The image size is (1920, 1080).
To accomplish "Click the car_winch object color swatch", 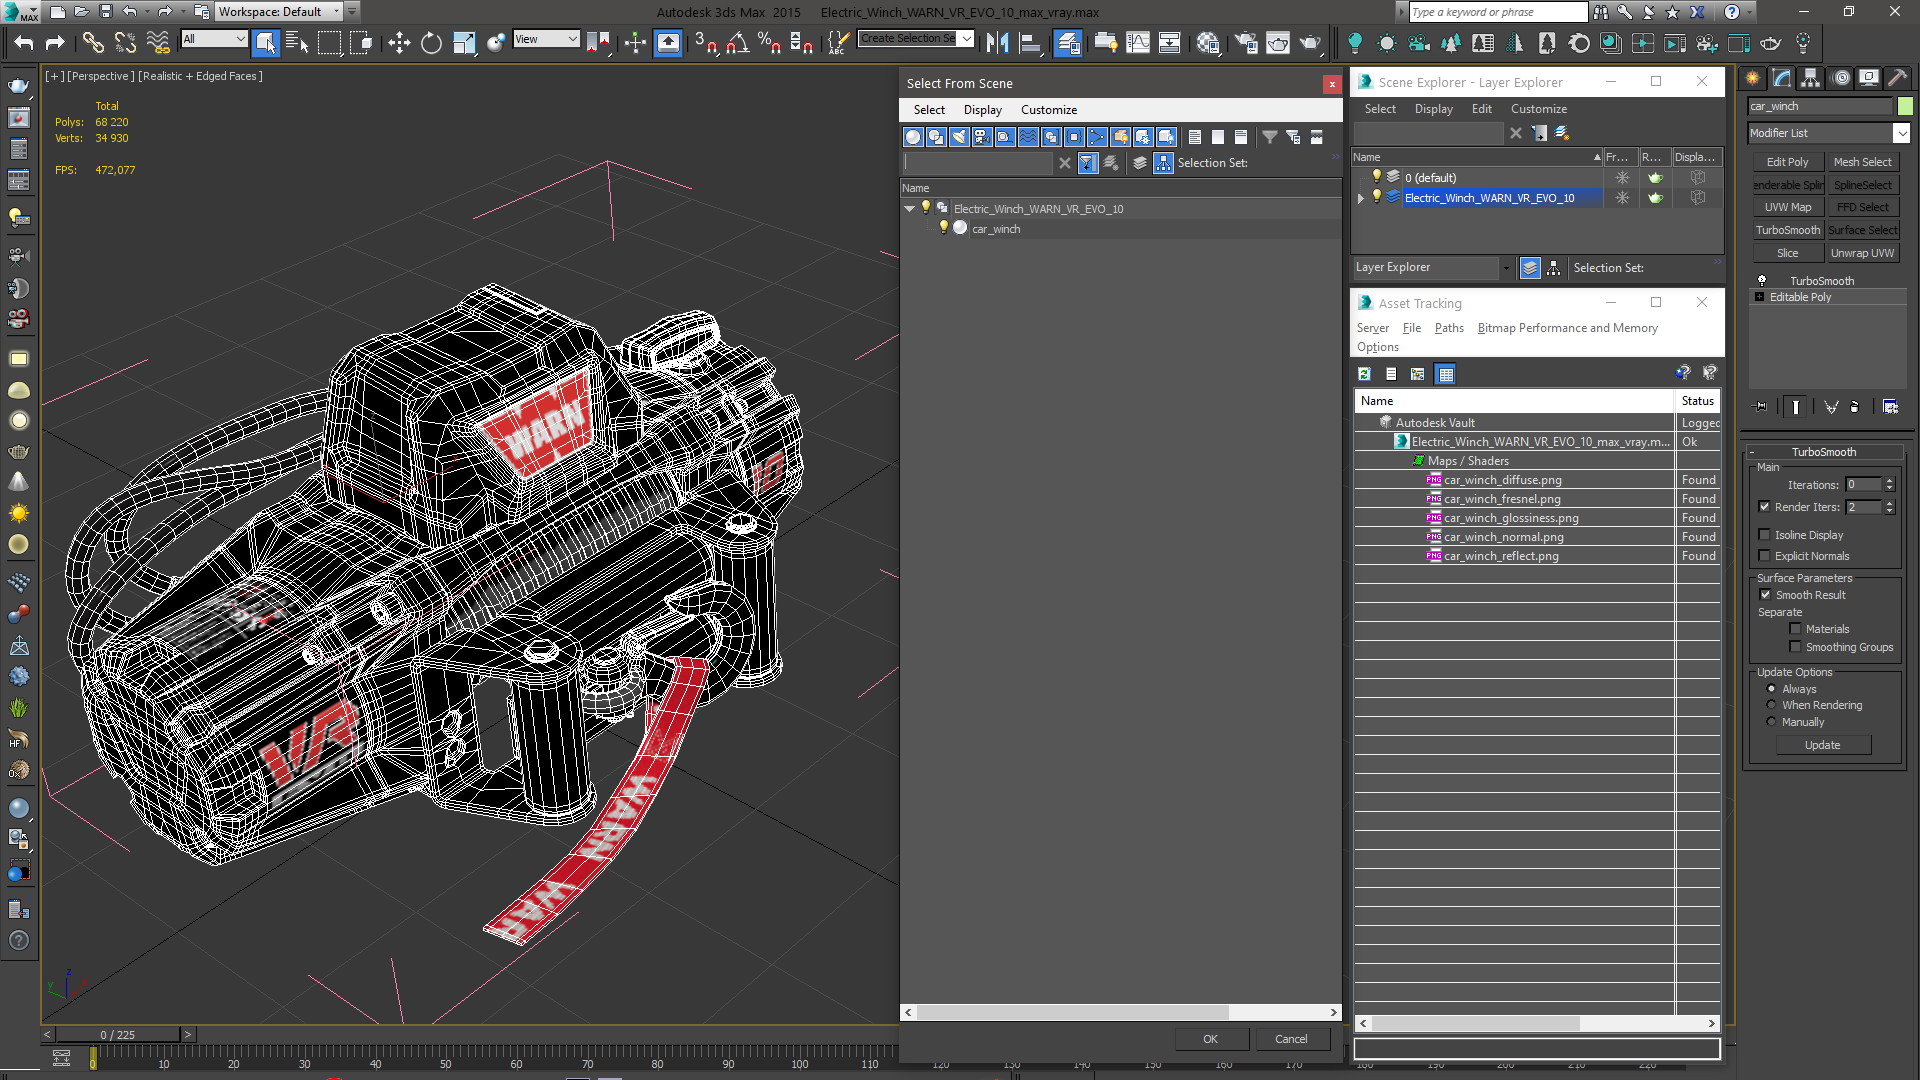I will (1904, 106).
